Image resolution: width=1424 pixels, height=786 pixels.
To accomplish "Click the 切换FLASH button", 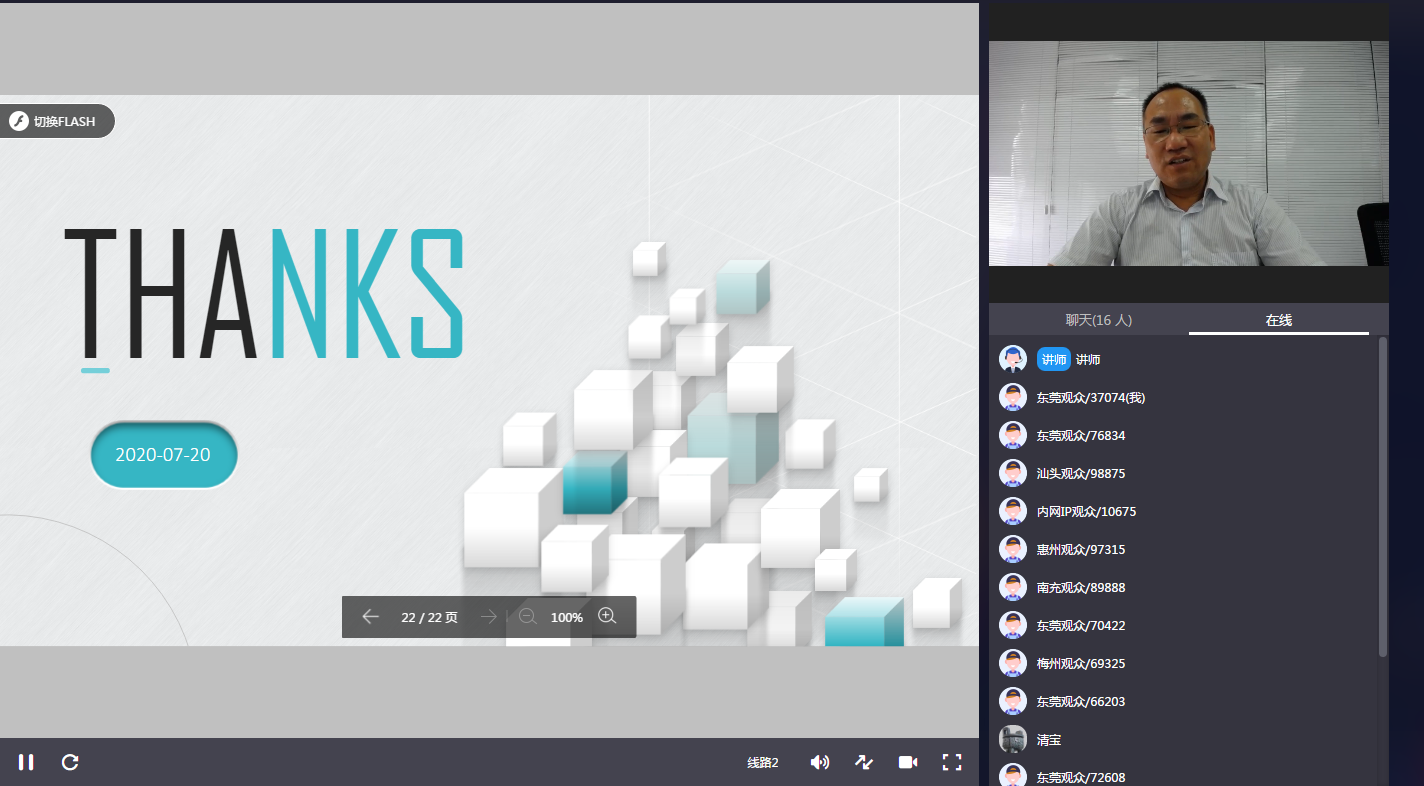I will [57, 122].
